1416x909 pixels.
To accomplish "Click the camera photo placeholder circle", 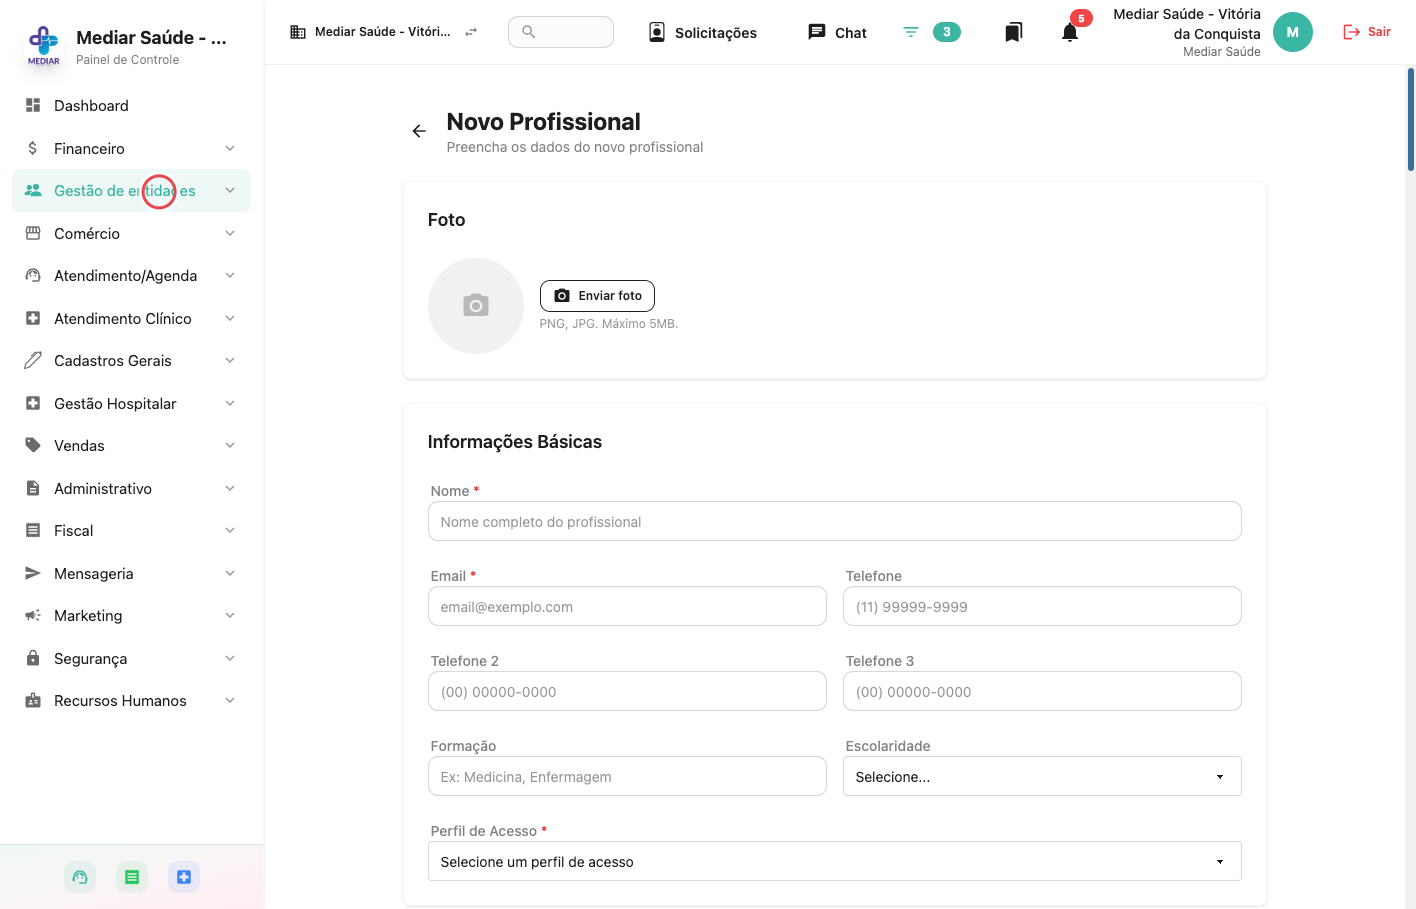I will pyautogui.click(x=476, y=306).
